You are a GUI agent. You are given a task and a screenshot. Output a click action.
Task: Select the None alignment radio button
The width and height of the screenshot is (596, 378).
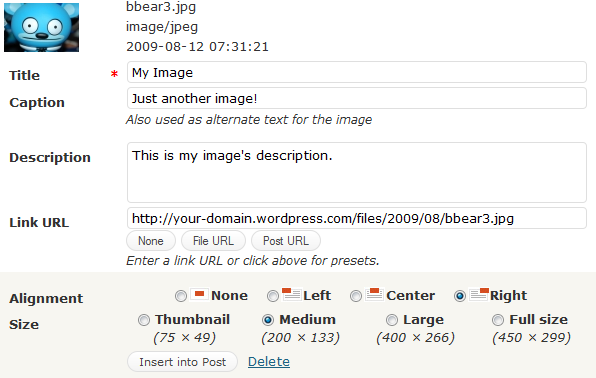coord(181,296)
